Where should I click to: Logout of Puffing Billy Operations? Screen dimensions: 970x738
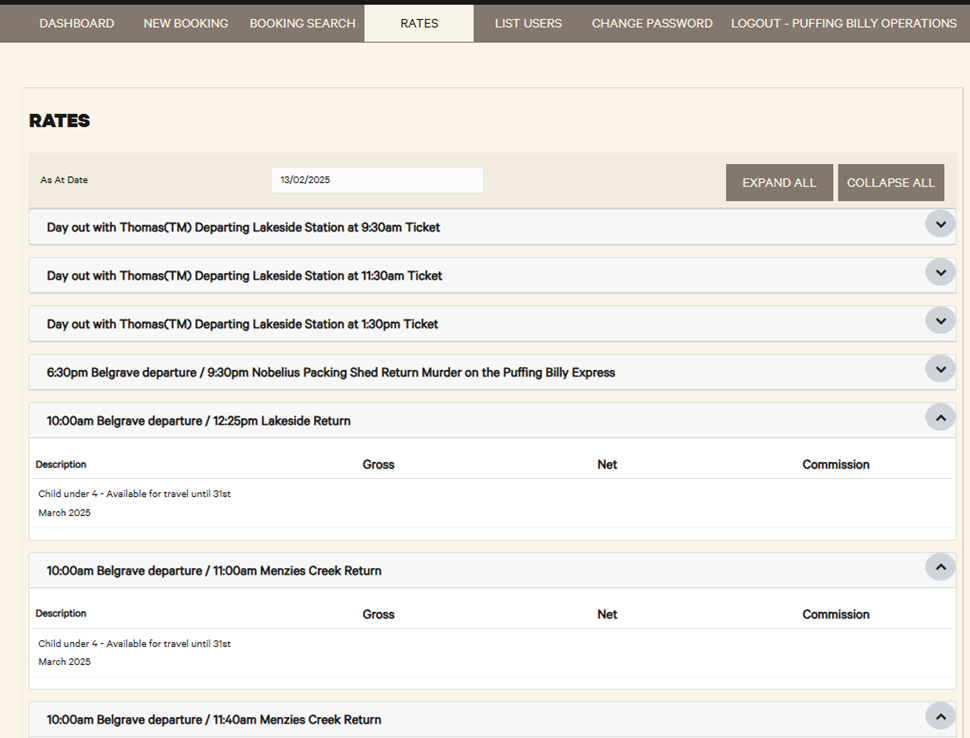point(844,24)
